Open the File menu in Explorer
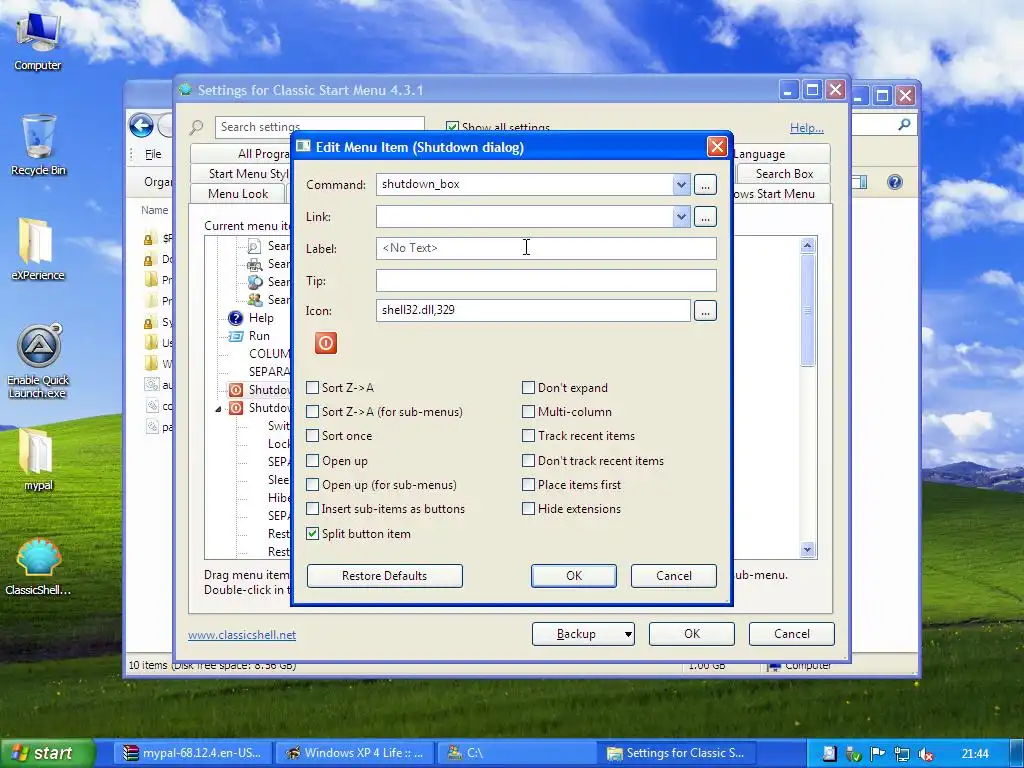Screen dimensions: 1024x768 pos(153,154)
